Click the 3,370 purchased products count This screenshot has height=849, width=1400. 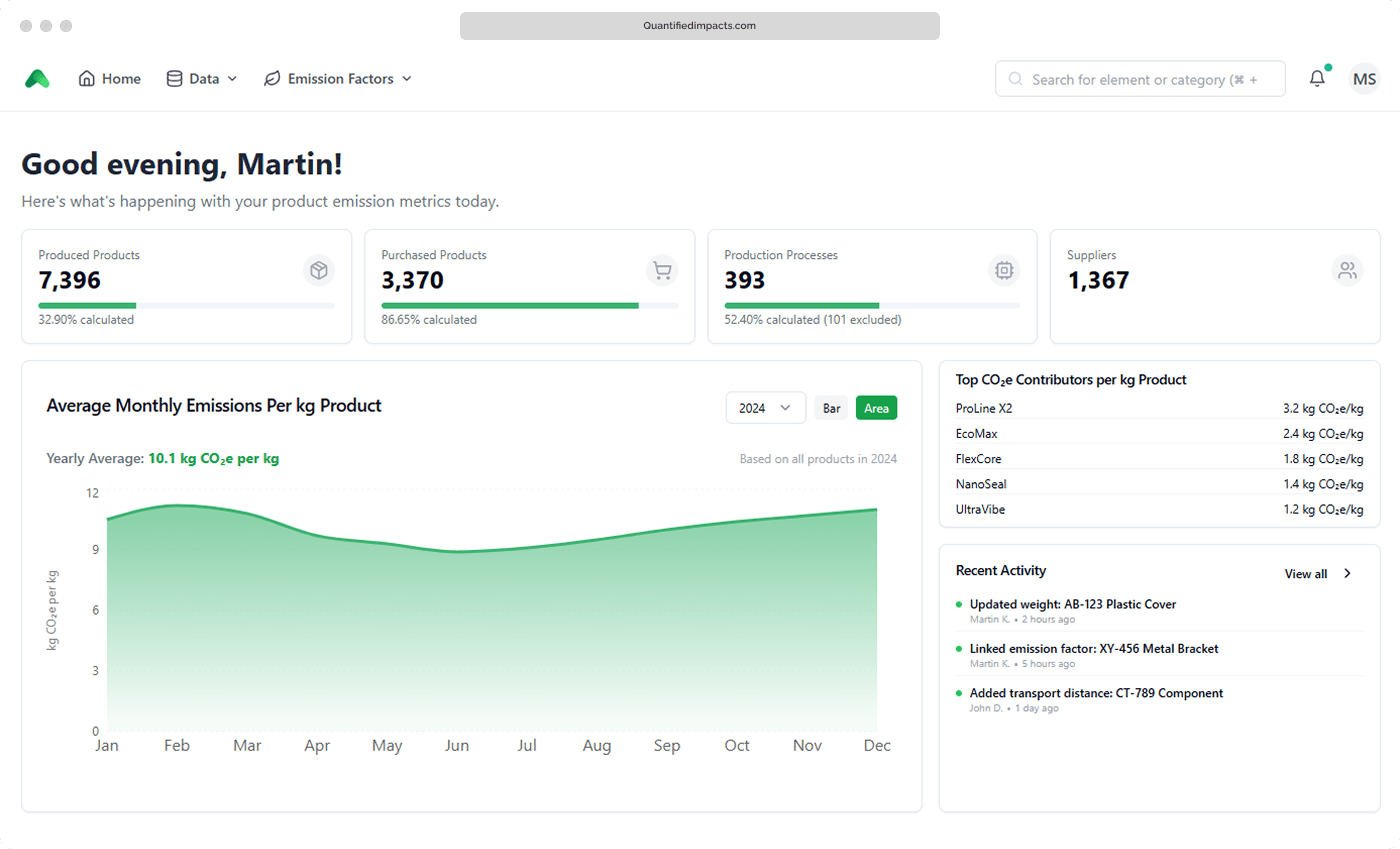412,280
